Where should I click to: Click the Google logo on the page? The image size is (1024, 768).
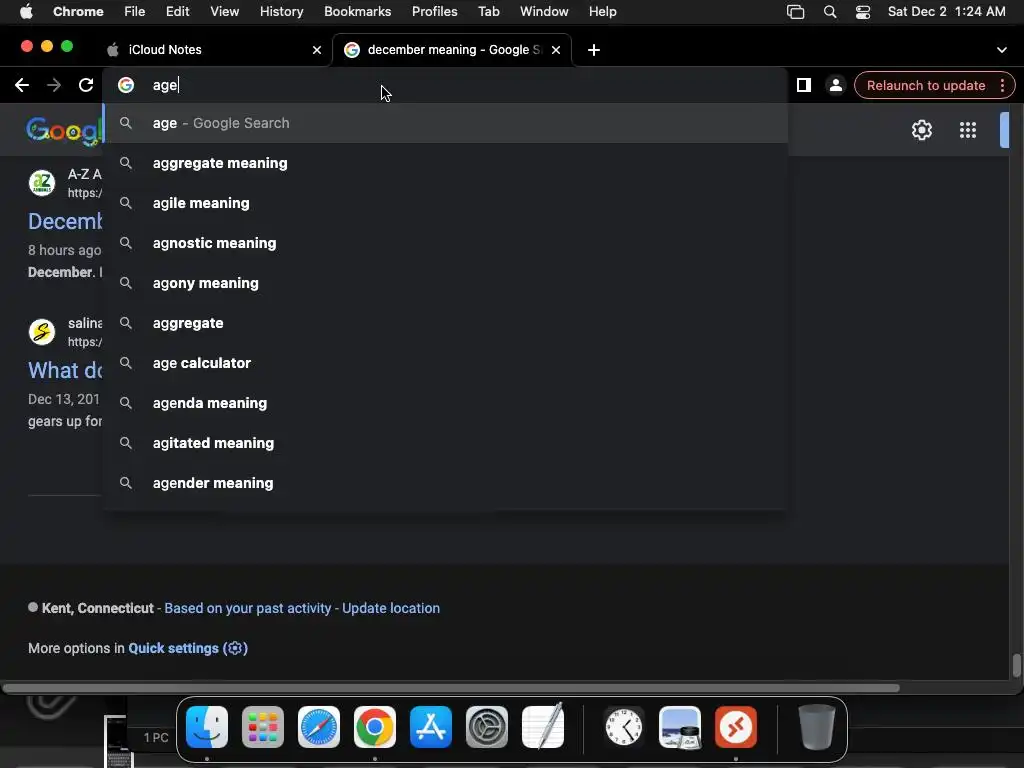pos(64,131)
